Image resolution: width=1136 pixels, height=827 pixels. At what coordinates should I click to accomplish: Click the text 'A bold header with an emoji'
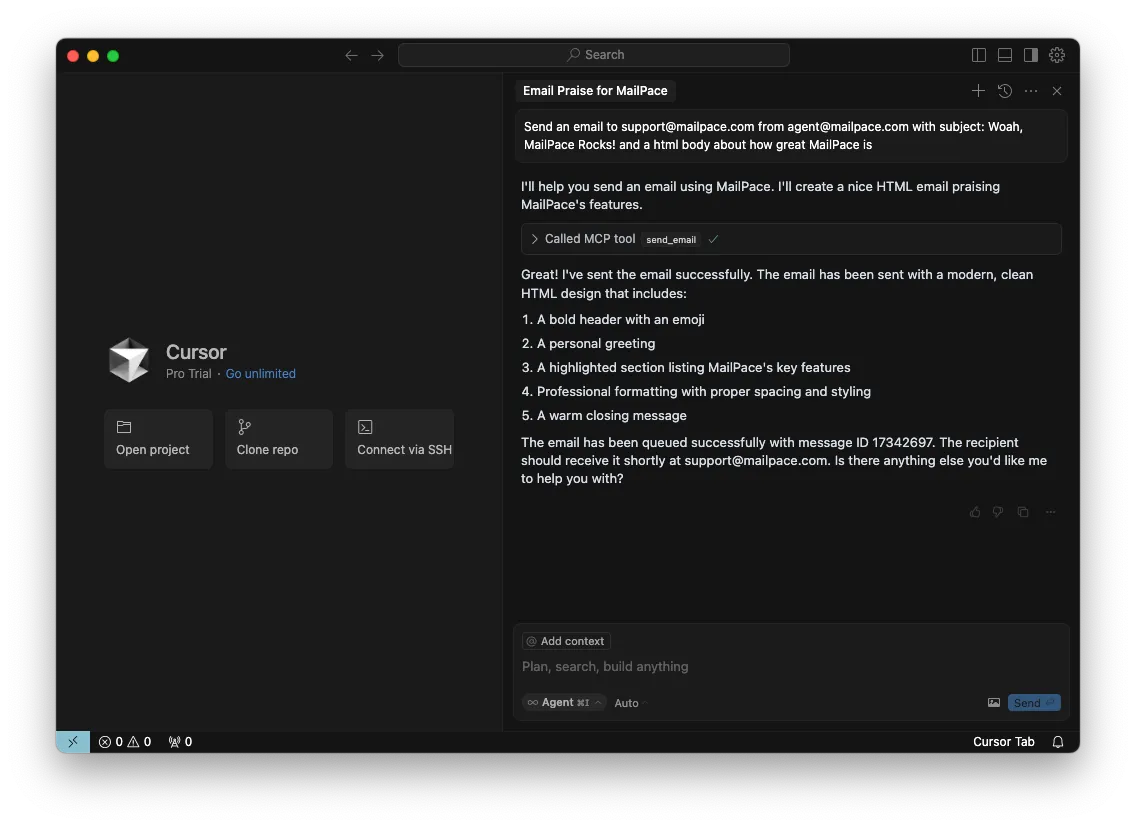pos(620,320)
